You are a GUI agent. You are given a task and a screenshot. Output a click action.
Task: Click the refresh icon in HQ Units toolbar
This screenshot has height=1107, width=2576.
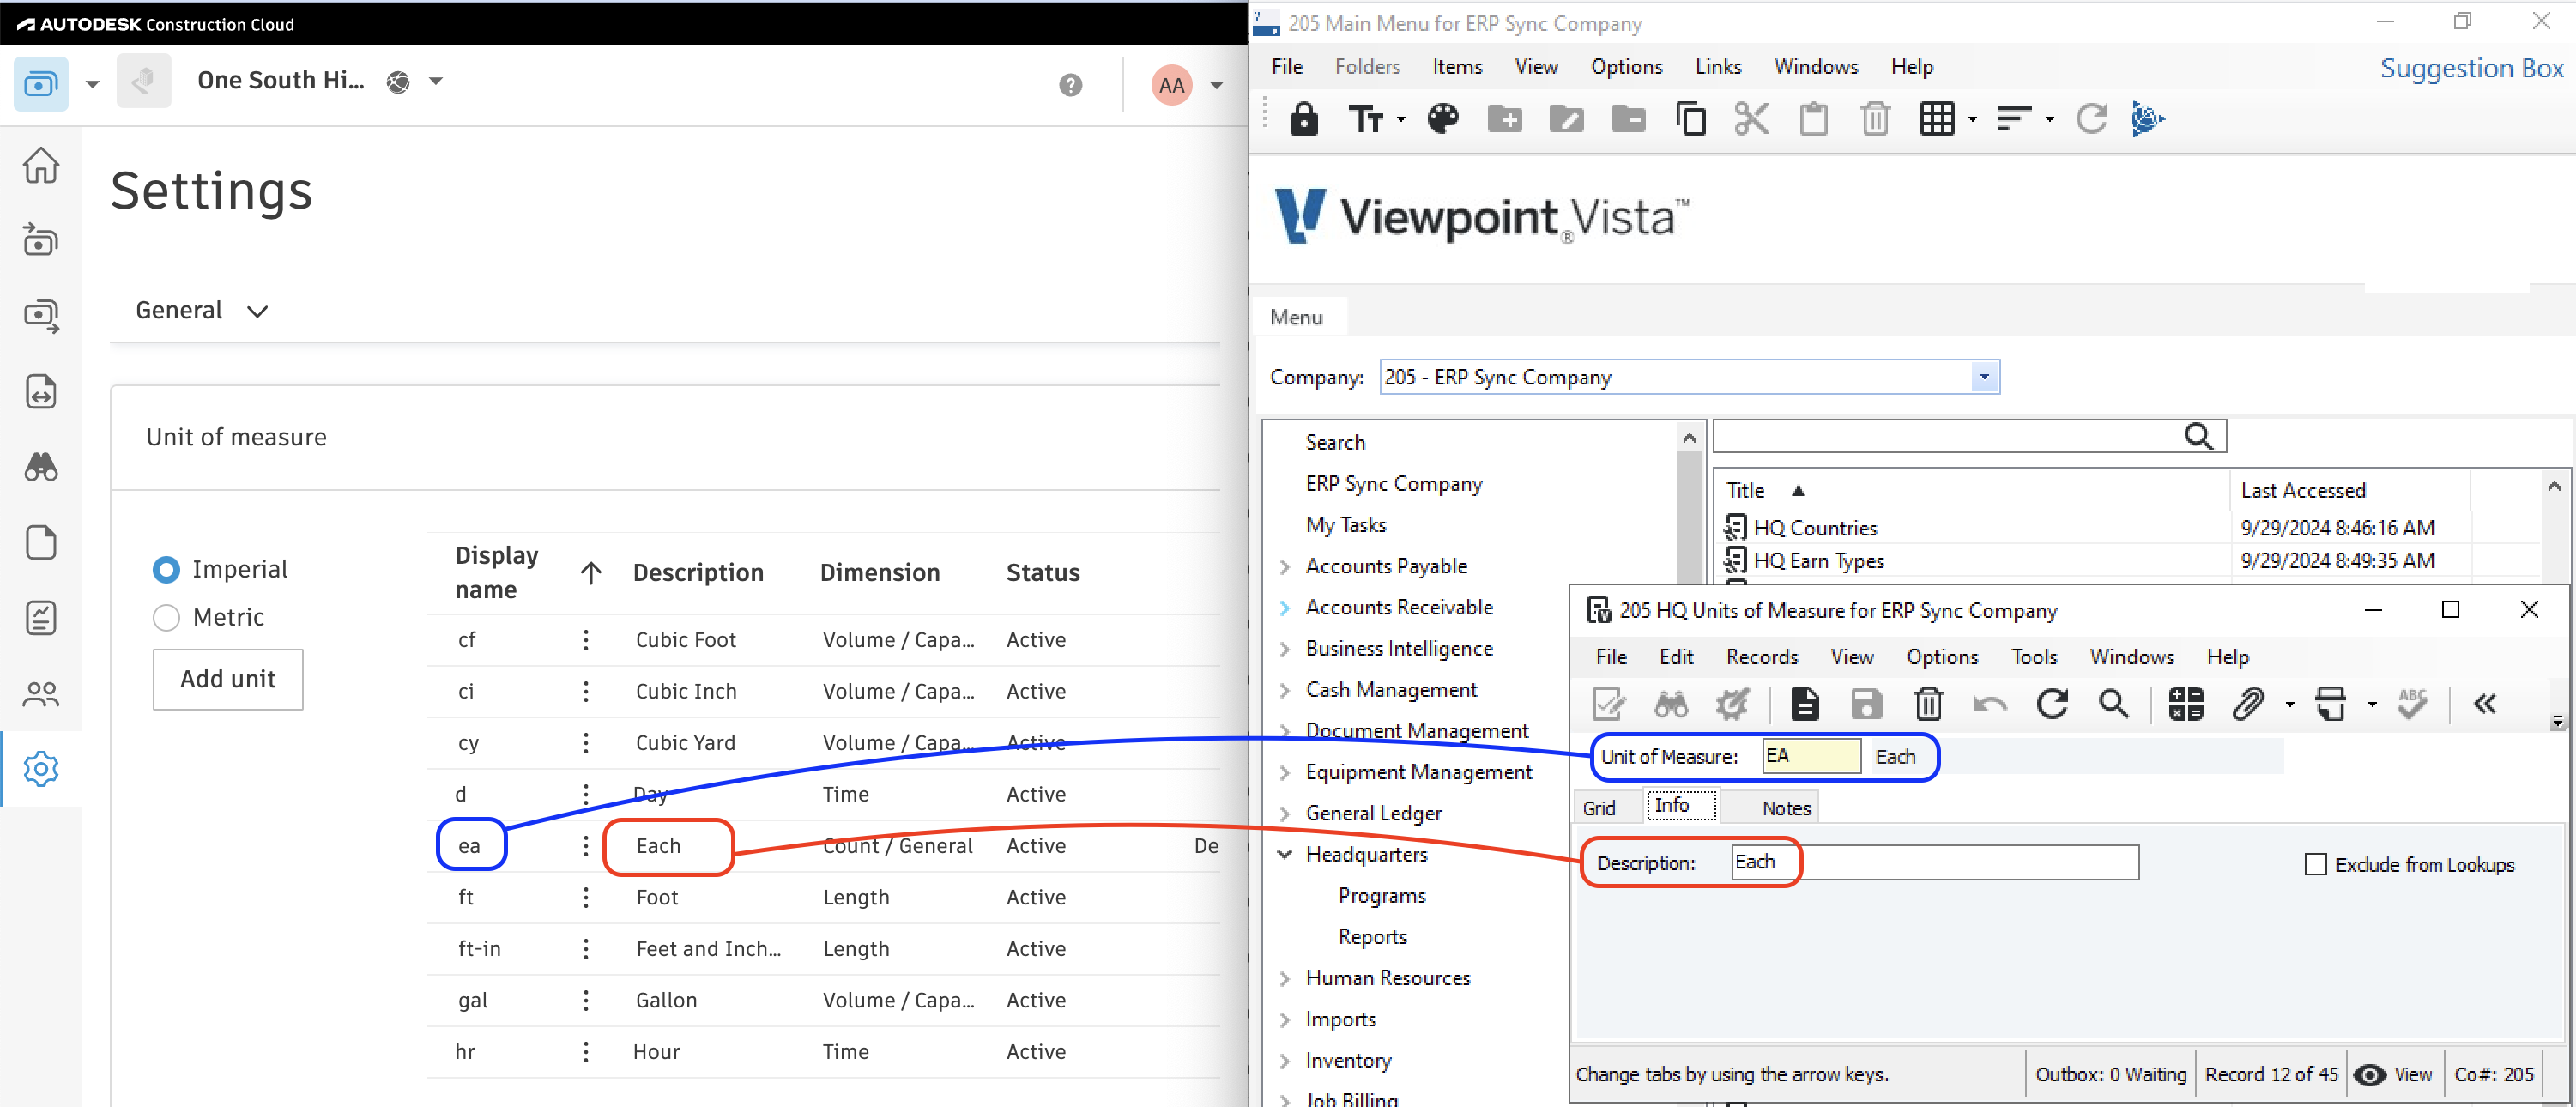point(2052,704)
